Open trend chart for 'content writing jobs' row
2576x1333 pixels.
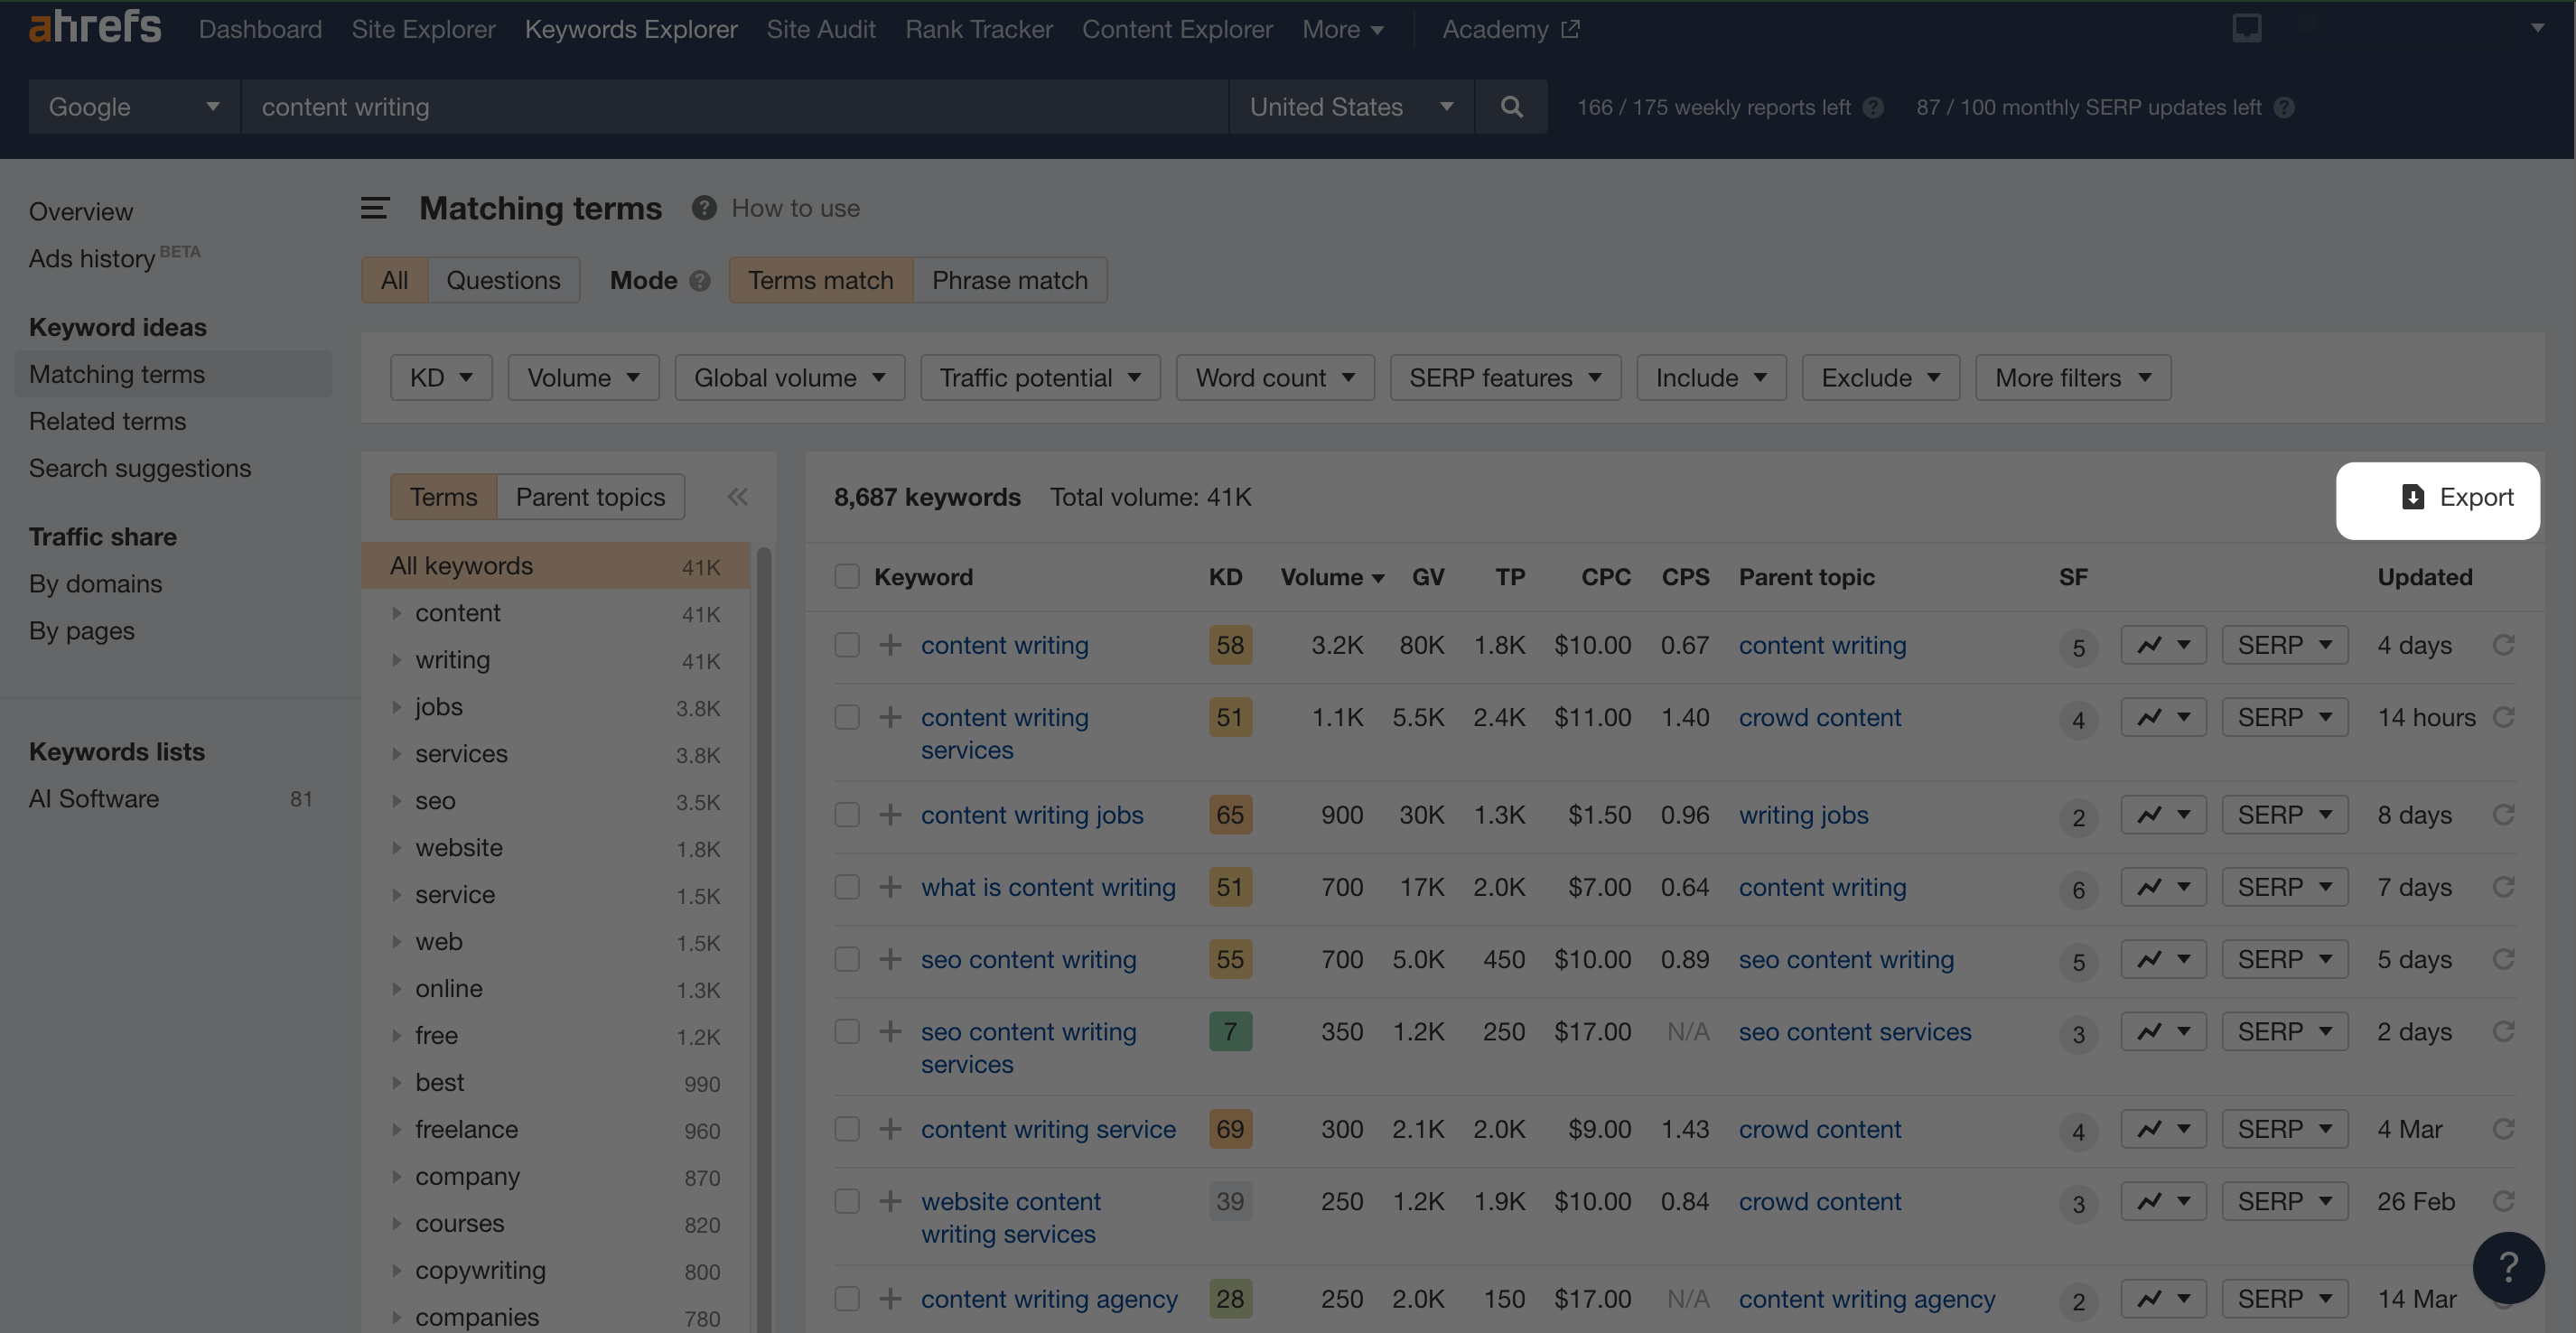click(x=2163, y=815)
